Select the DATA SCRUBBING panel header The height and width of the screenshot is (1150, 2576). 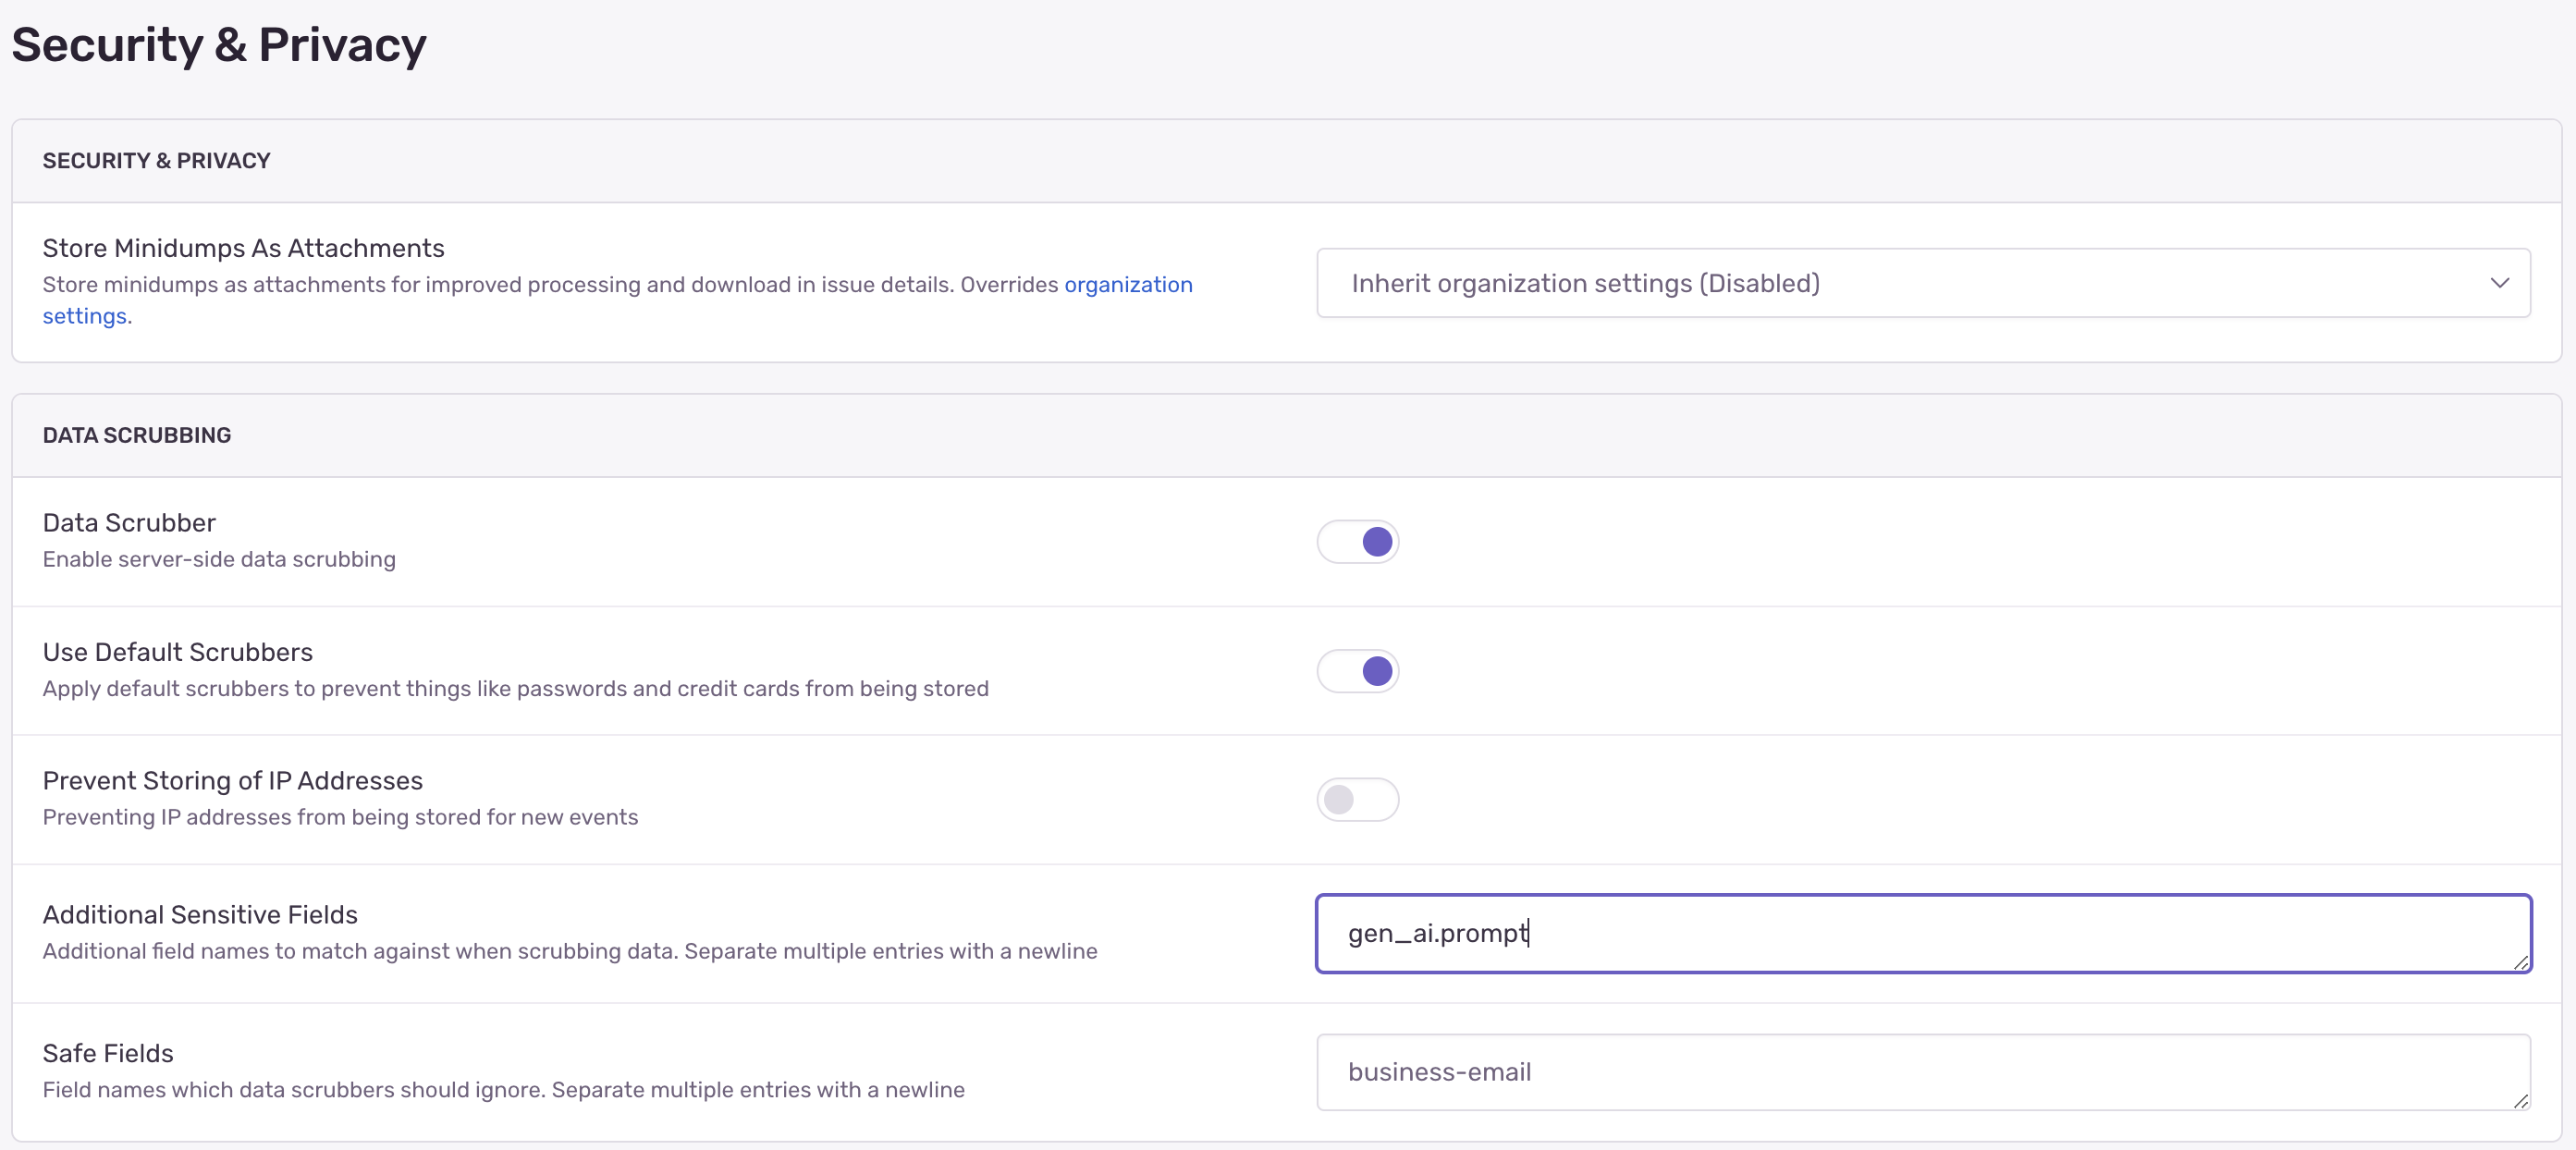click(x=137, y=435)
